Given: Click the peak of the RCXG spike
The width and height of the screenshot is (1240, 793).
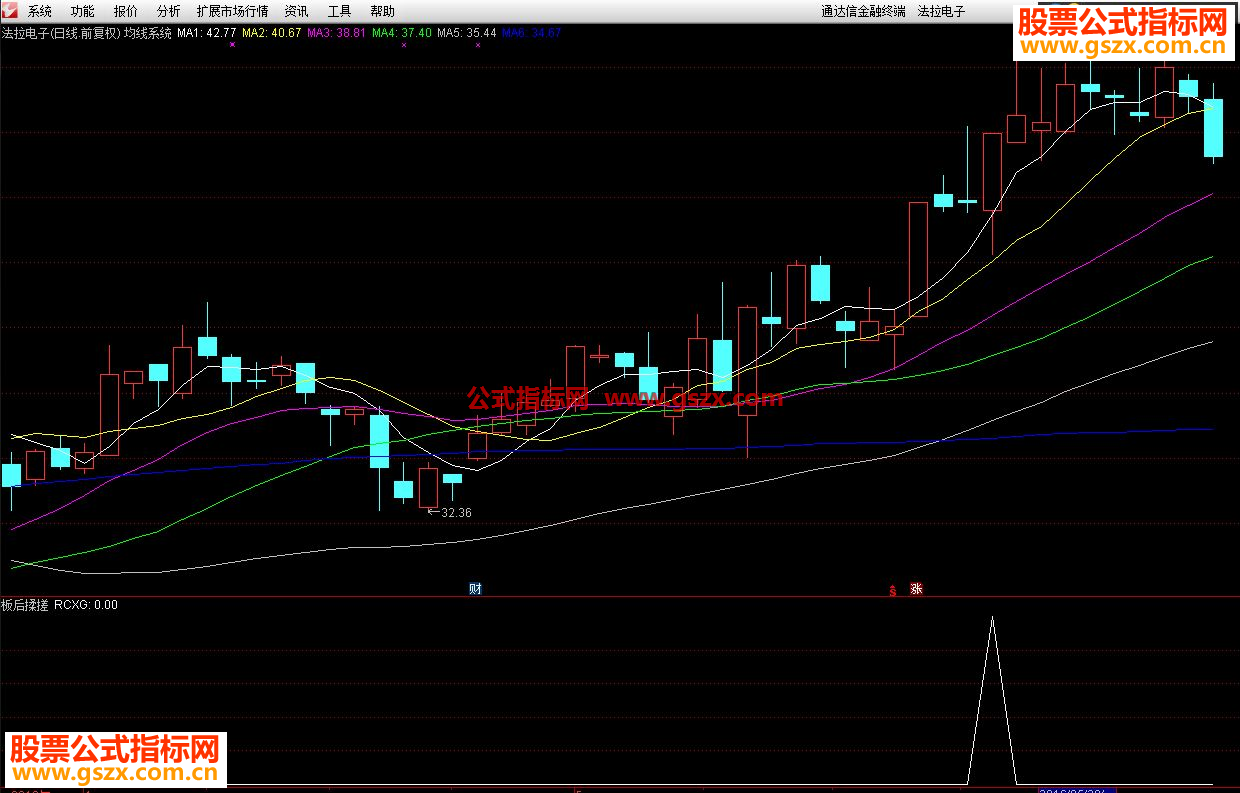Looking at the screenshot, I should pyautogui.click(x=992, y=618).
